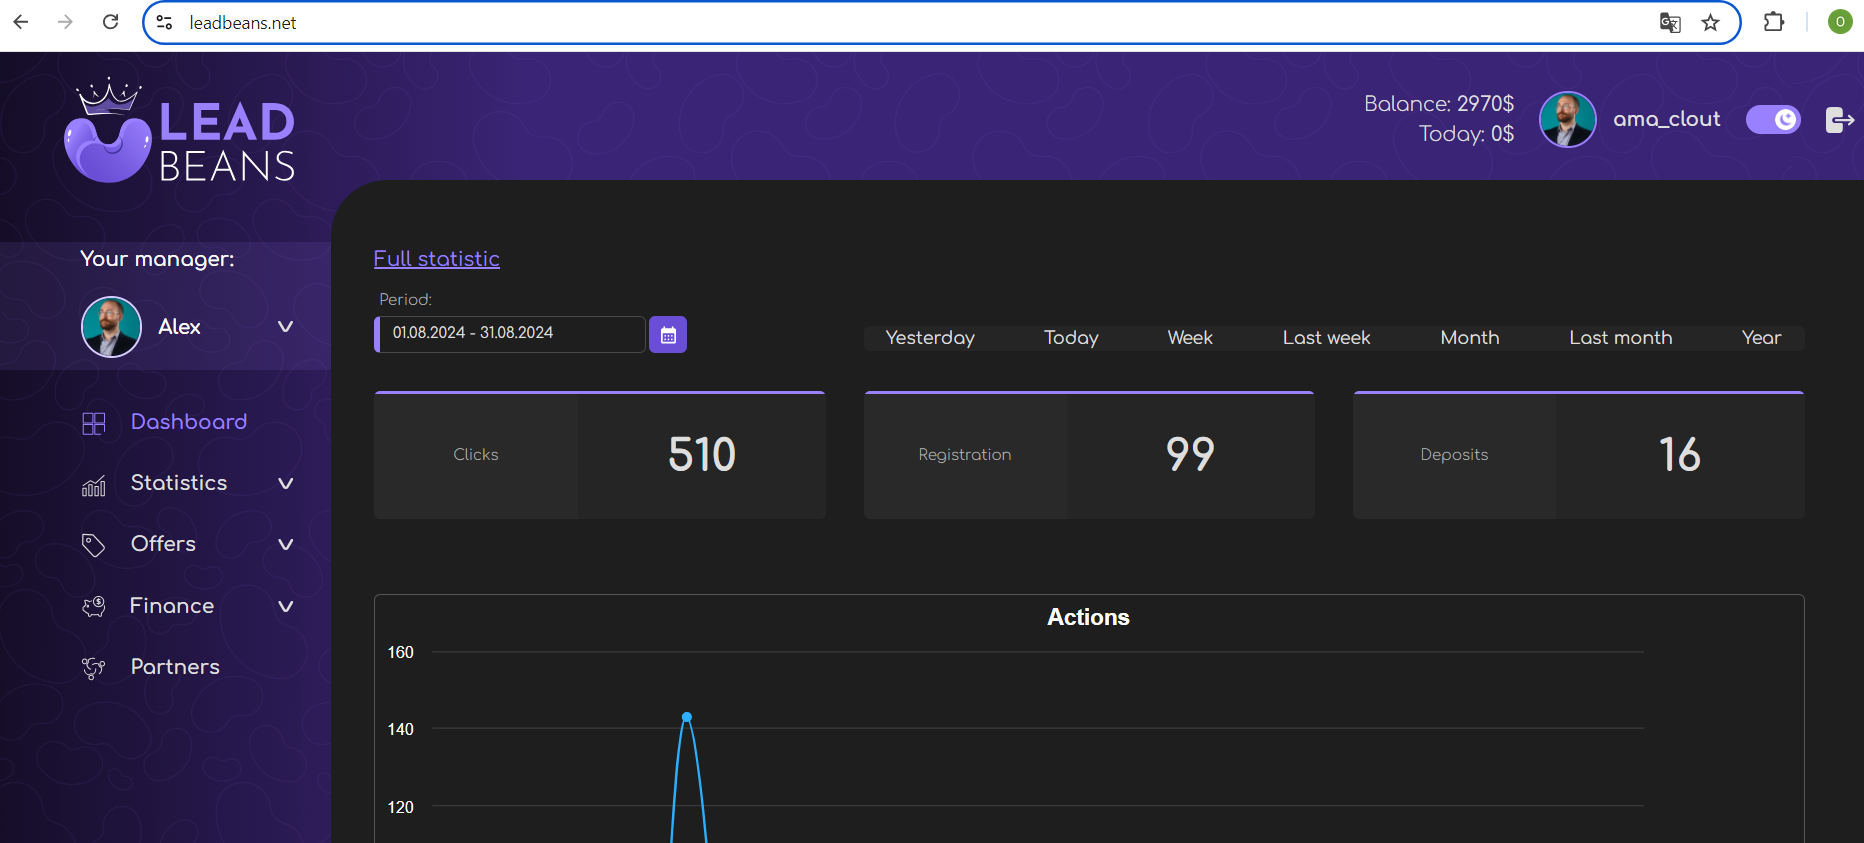
Task: Open the Statistics menu item
Action: tap(179, 483)
